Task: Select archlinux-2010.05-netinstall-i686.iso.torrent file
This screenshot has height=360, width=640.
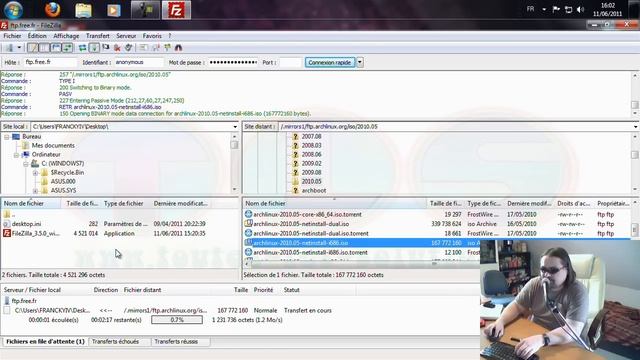Action: [x=310, y=253]
